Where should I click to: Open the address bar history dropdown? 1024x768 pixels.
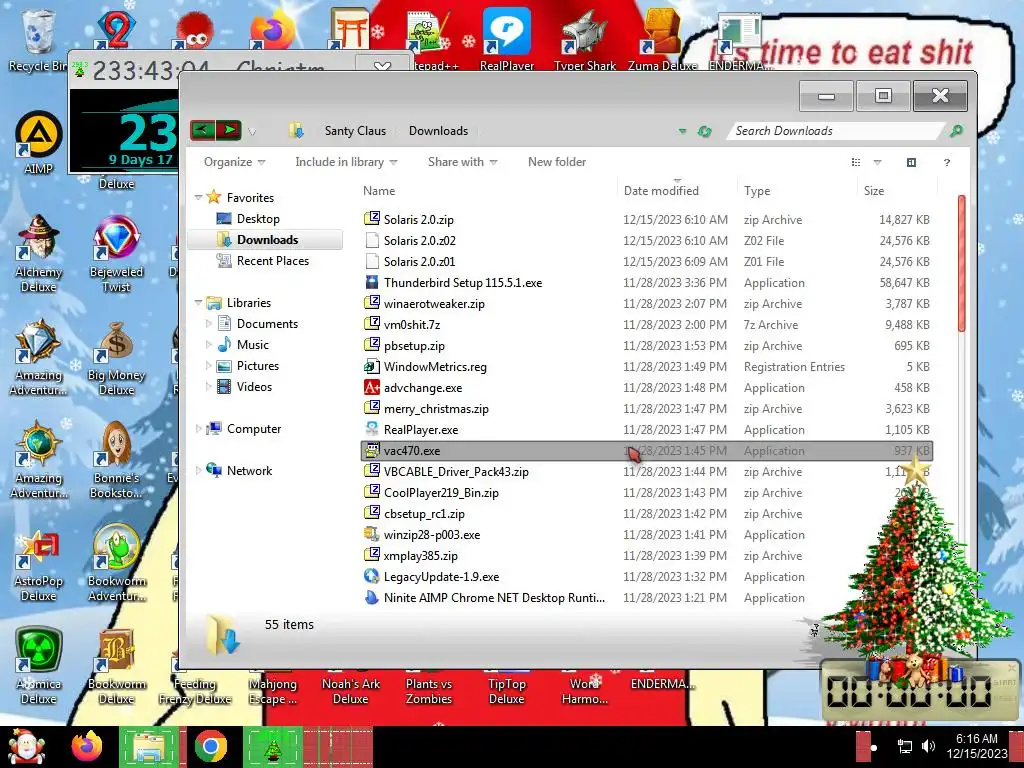682,131
